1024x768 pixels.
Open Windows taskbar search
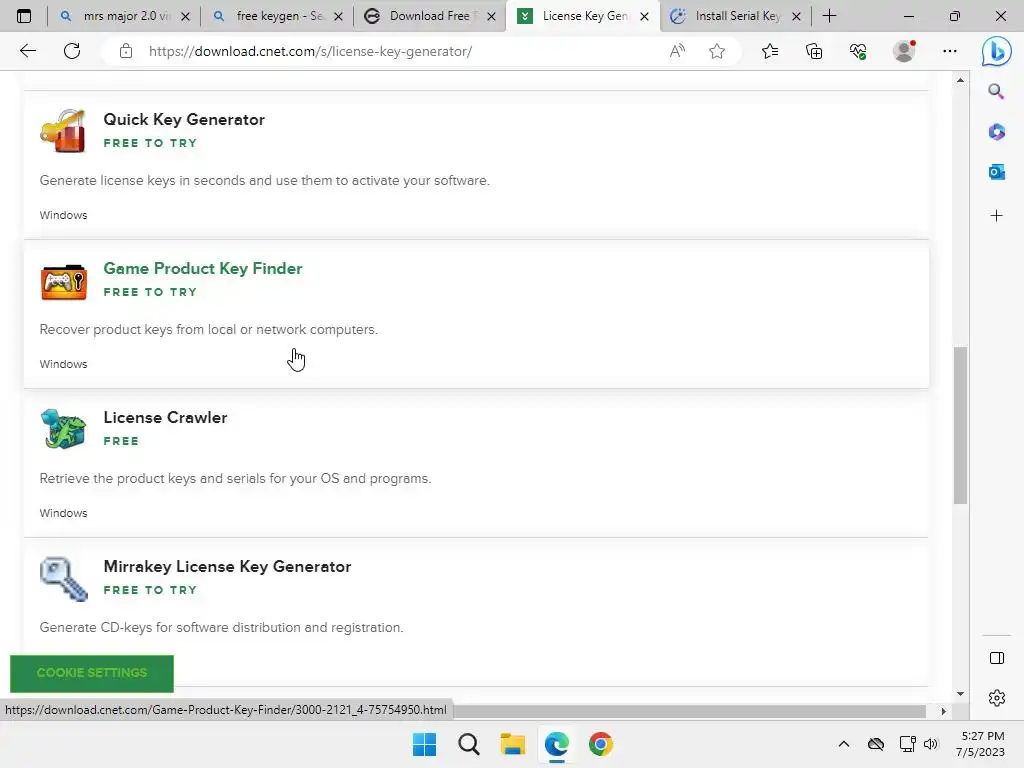click(468, 744)
